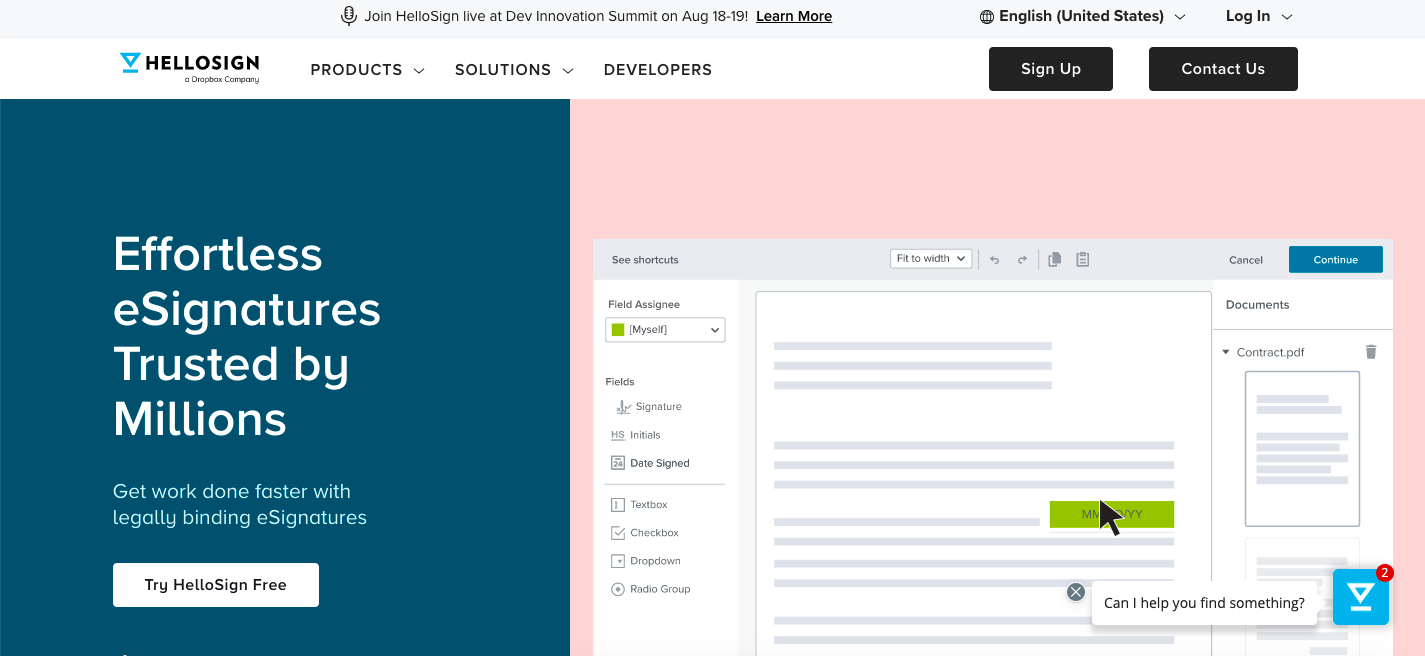Select the Signature field icon
Screen dimensions: 1425x656
pos(623,407)
